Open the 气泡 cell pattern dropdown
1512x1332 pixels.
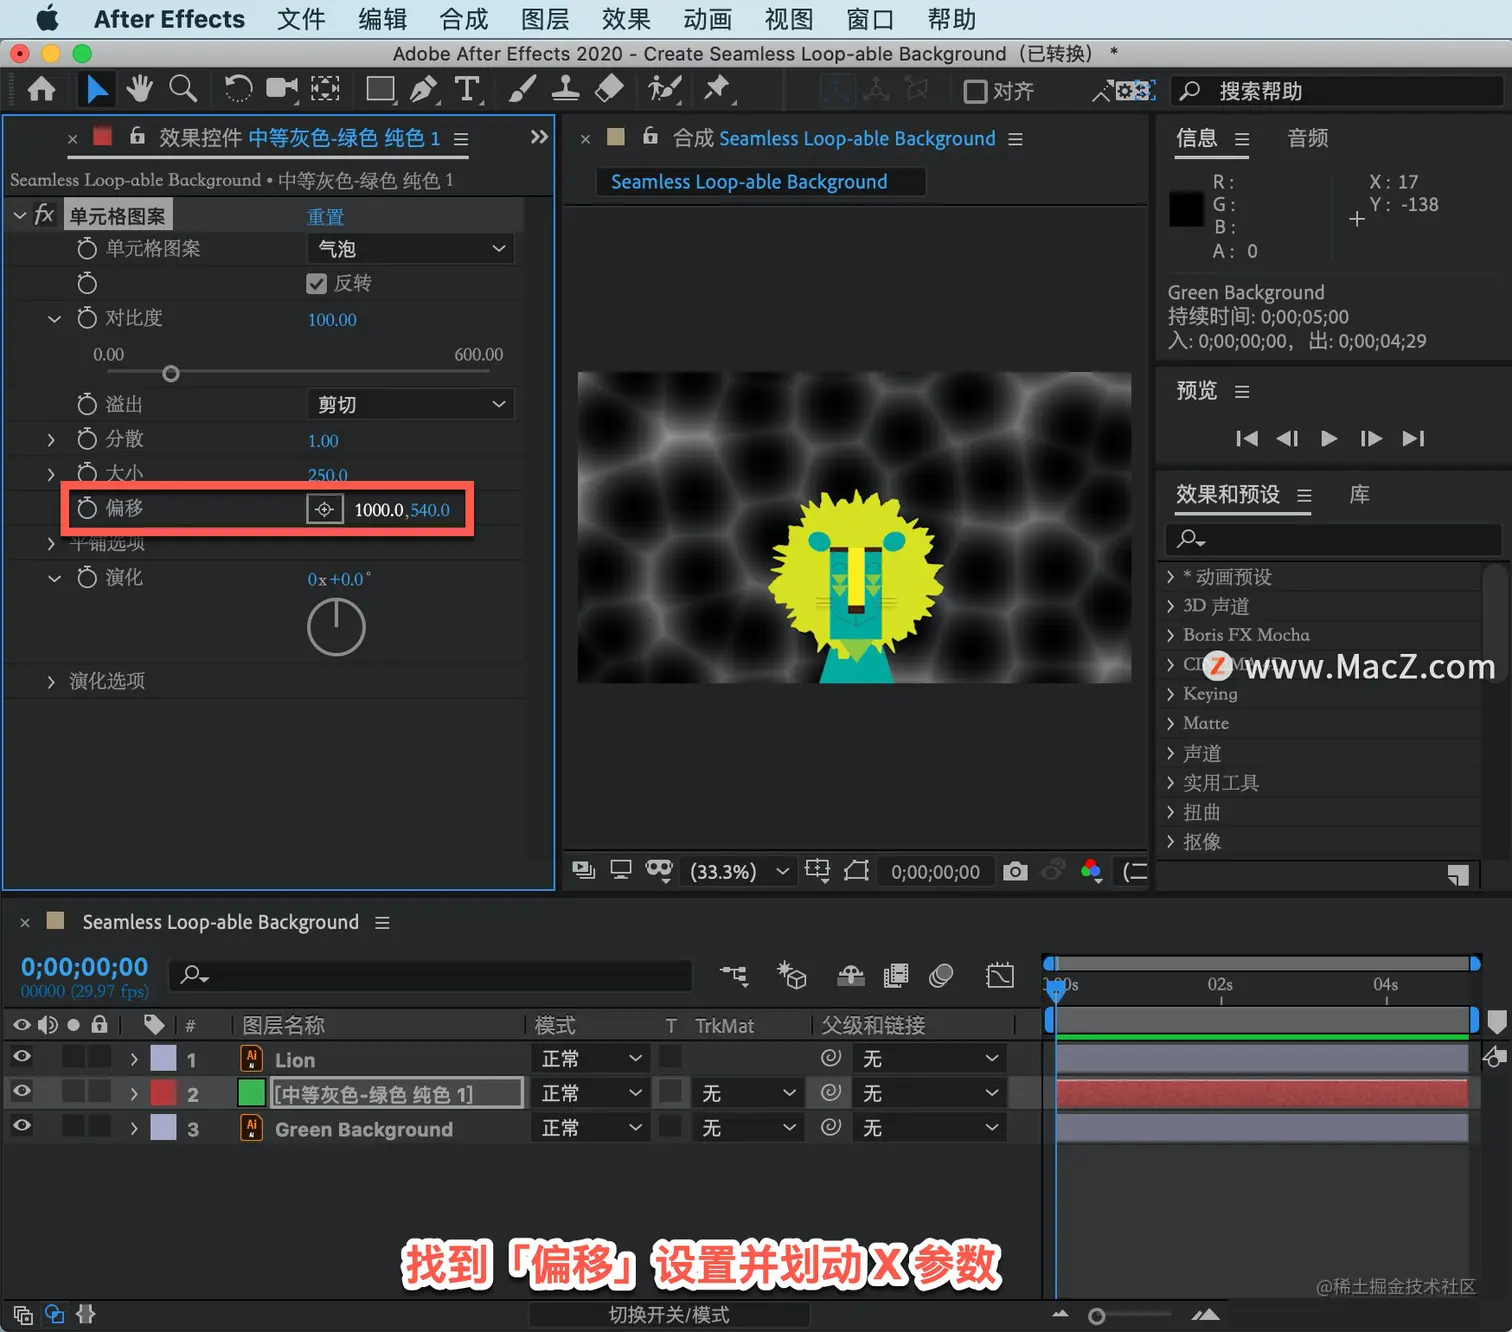410,248
